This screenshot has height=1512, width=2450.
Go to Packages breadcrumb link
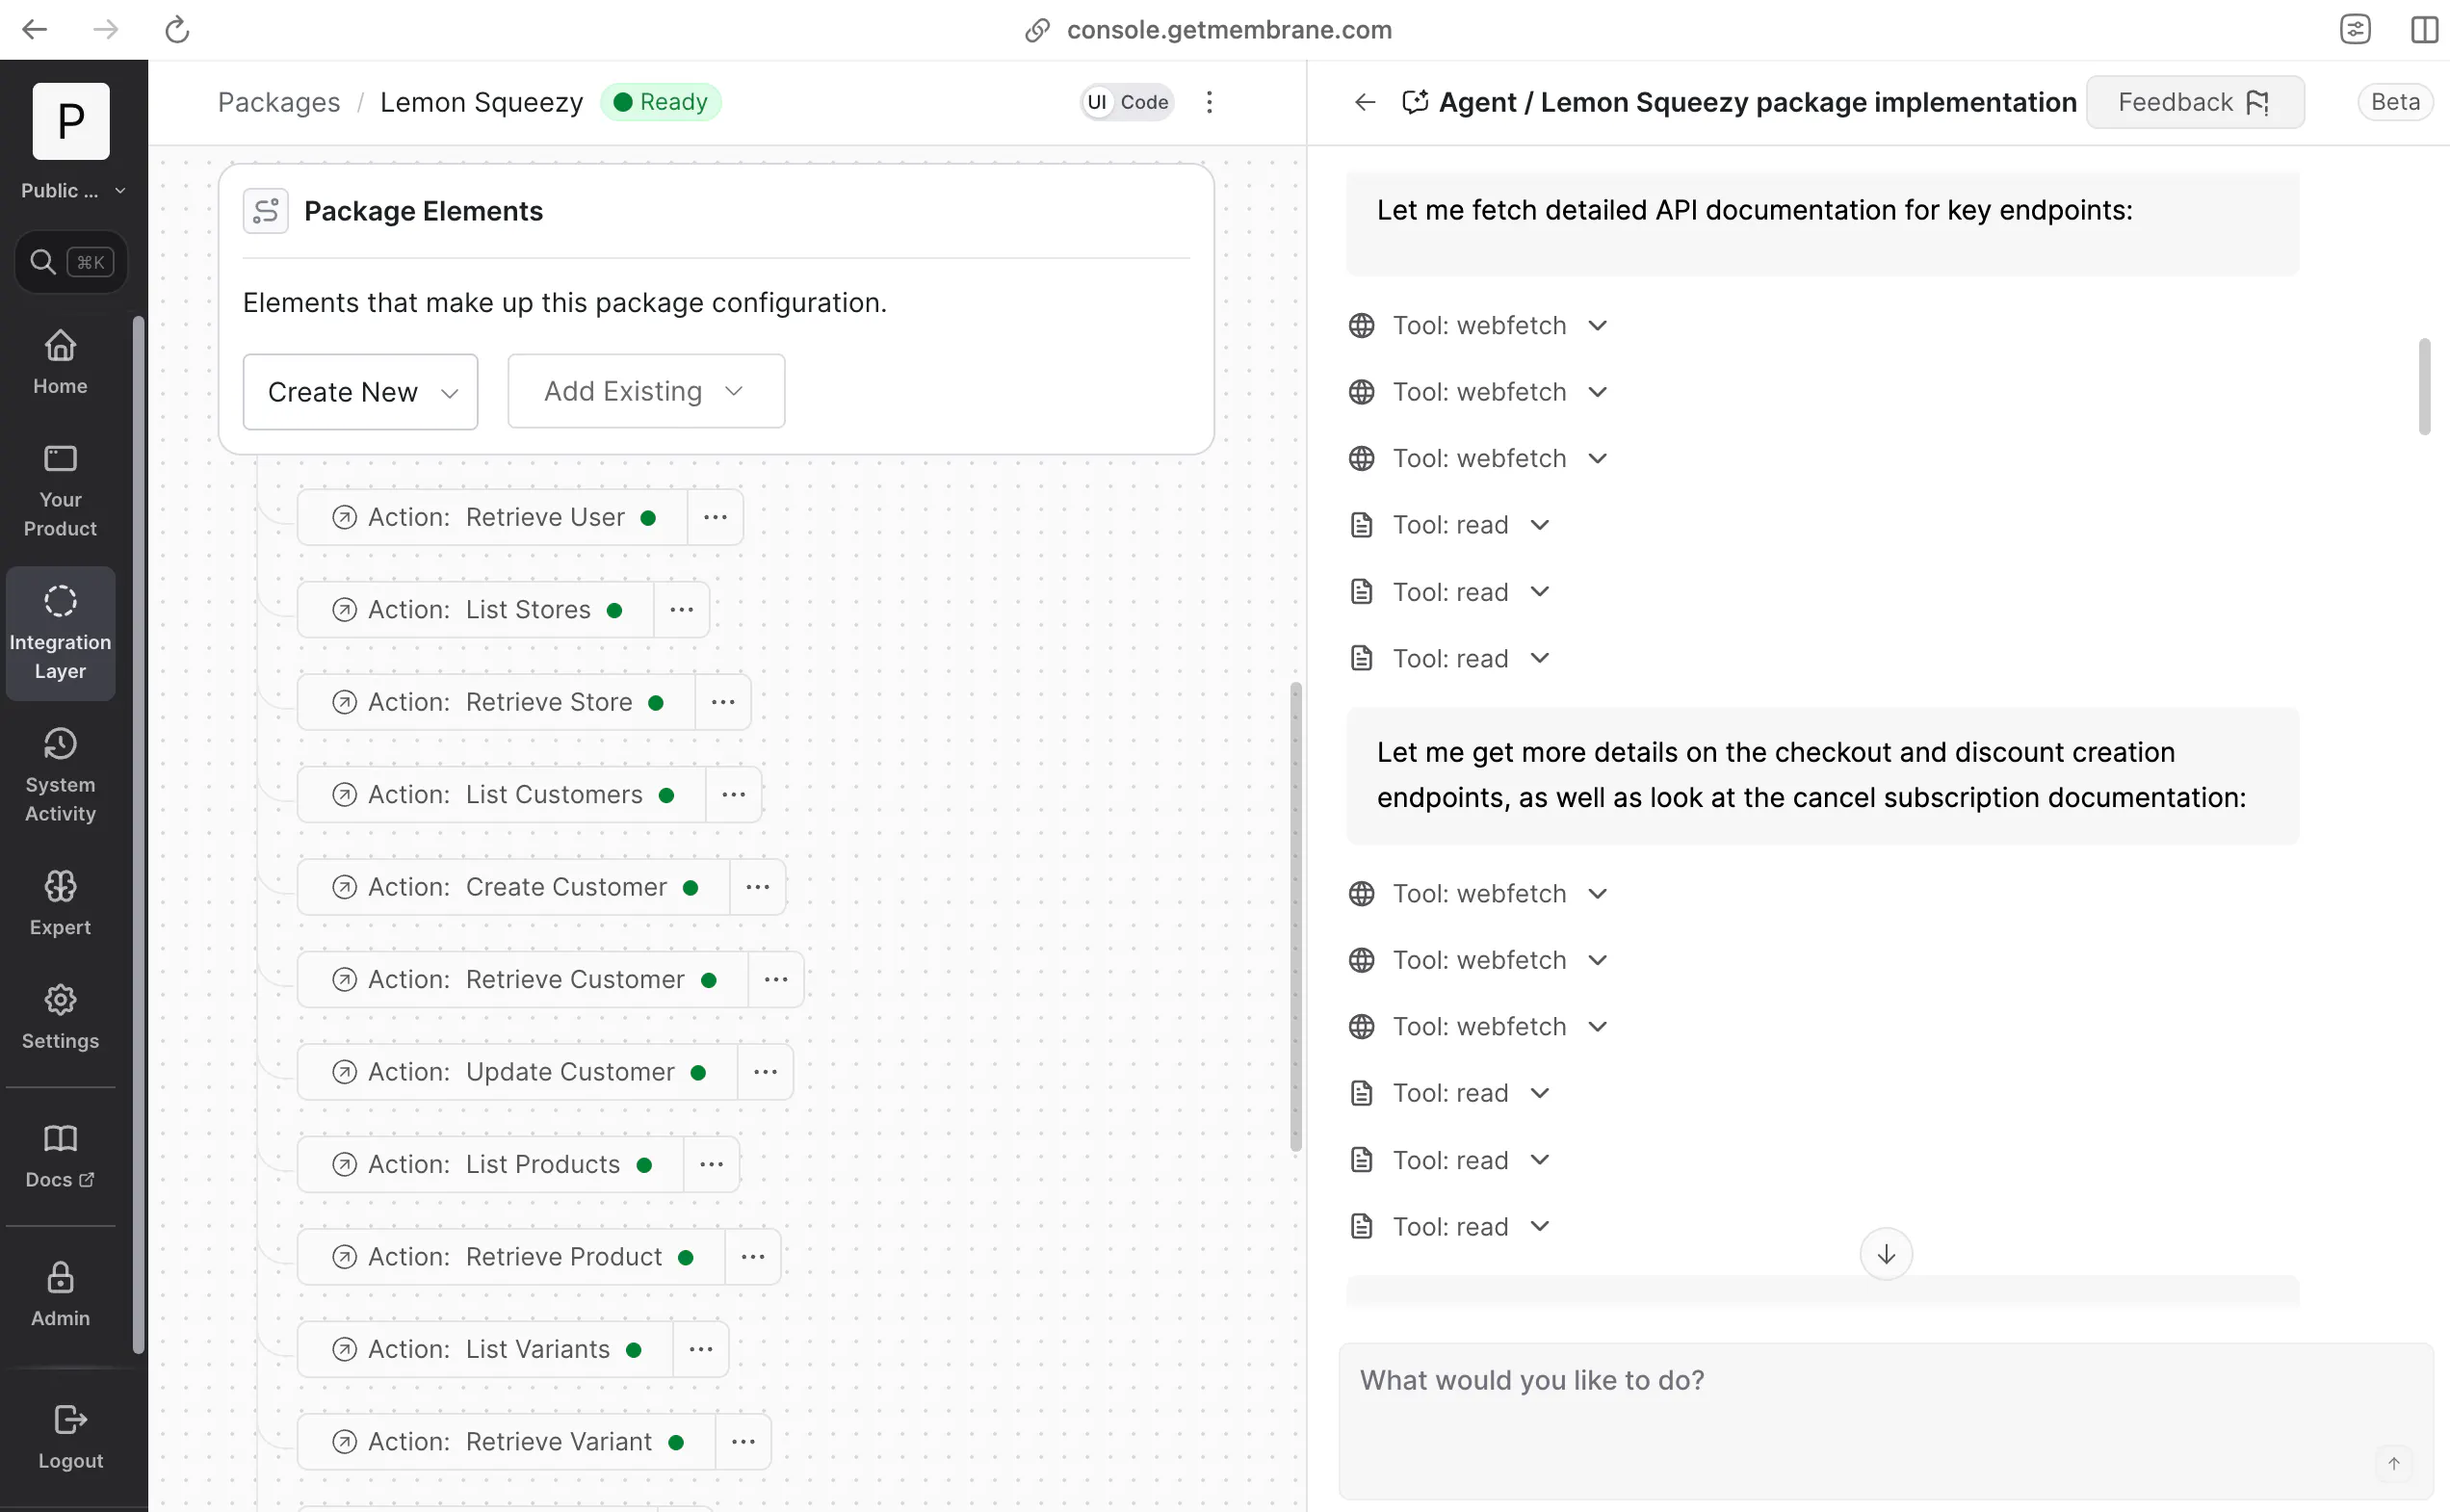click(278, 102)
